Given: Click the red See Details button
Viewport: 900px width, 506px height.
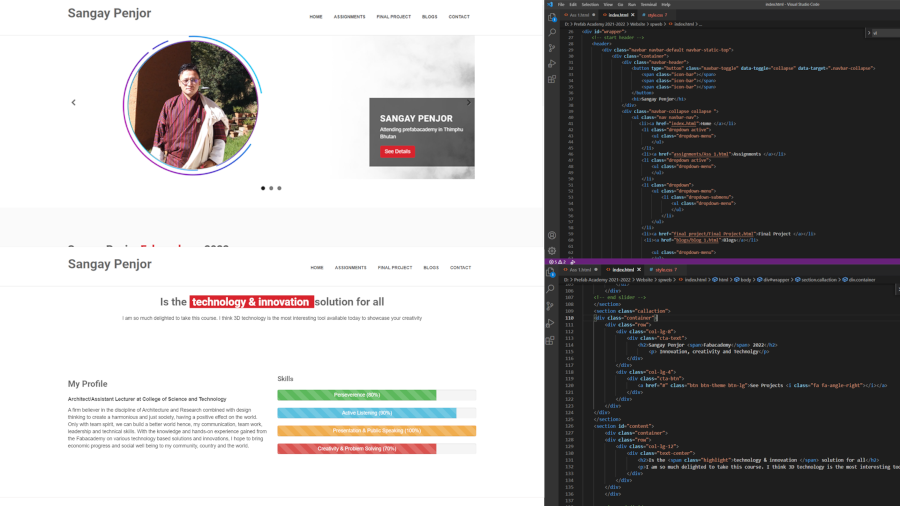Looking at the screenshot, I should (397, 151).
